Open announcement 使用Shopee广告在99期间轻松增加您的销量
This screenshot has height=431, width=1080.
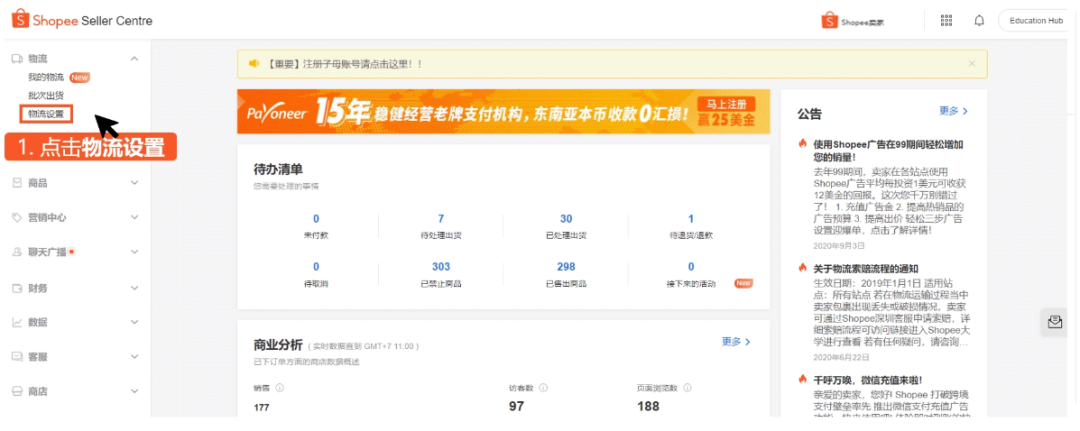888,150
